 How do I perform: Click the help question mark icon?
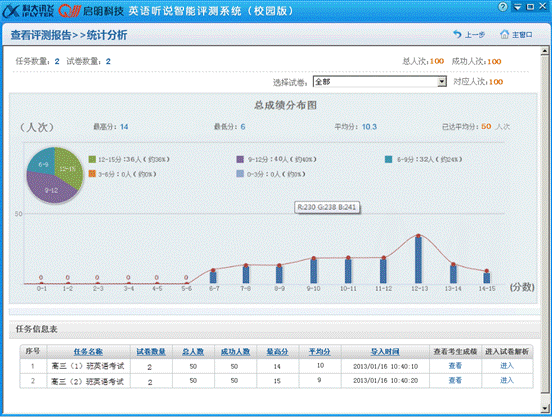[x=503, y=7]
